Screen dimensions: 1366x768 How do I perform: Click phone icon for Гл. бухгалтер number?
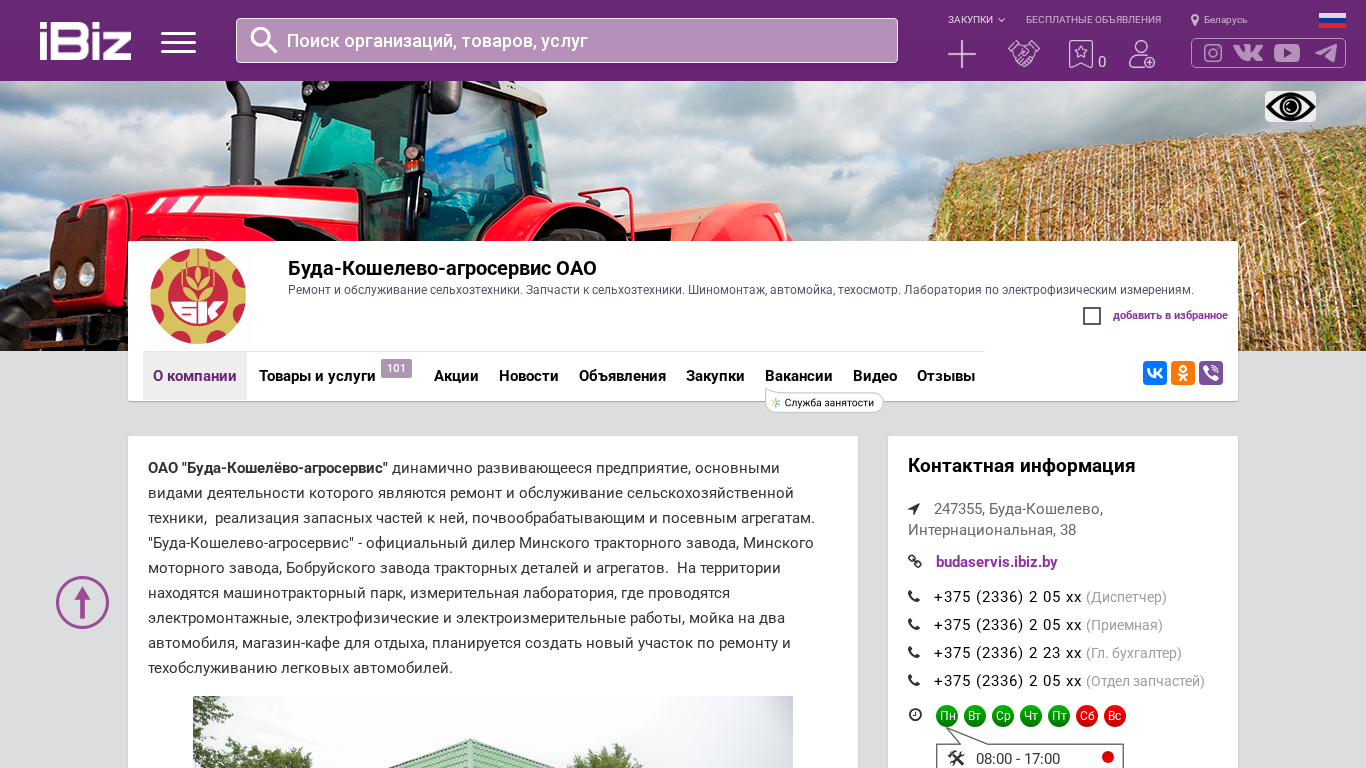[914, 653]
